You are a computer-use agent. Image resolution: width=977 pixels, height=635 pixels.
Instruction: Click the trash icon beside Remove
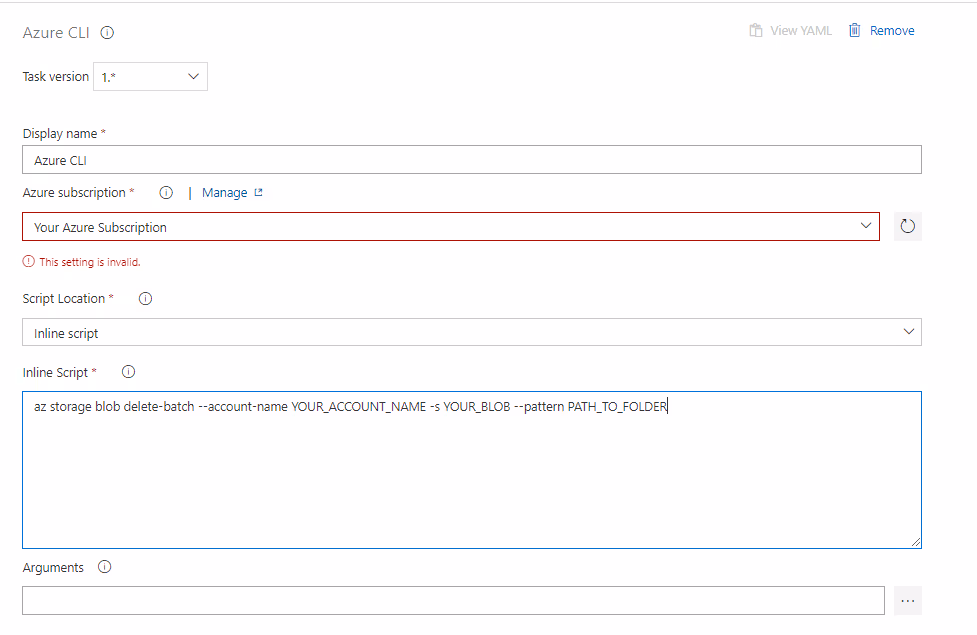(853, 30)
